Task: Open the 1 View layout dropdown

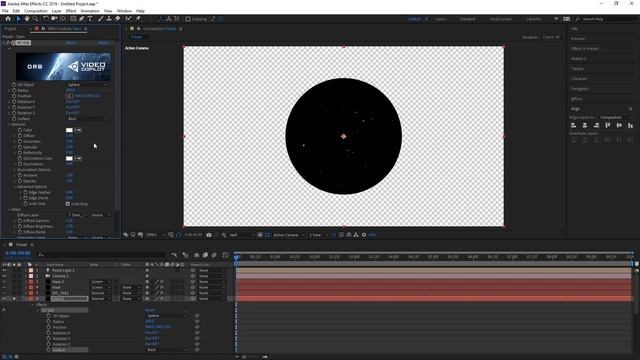Action: pyautogui.click(x=318, y=235)
